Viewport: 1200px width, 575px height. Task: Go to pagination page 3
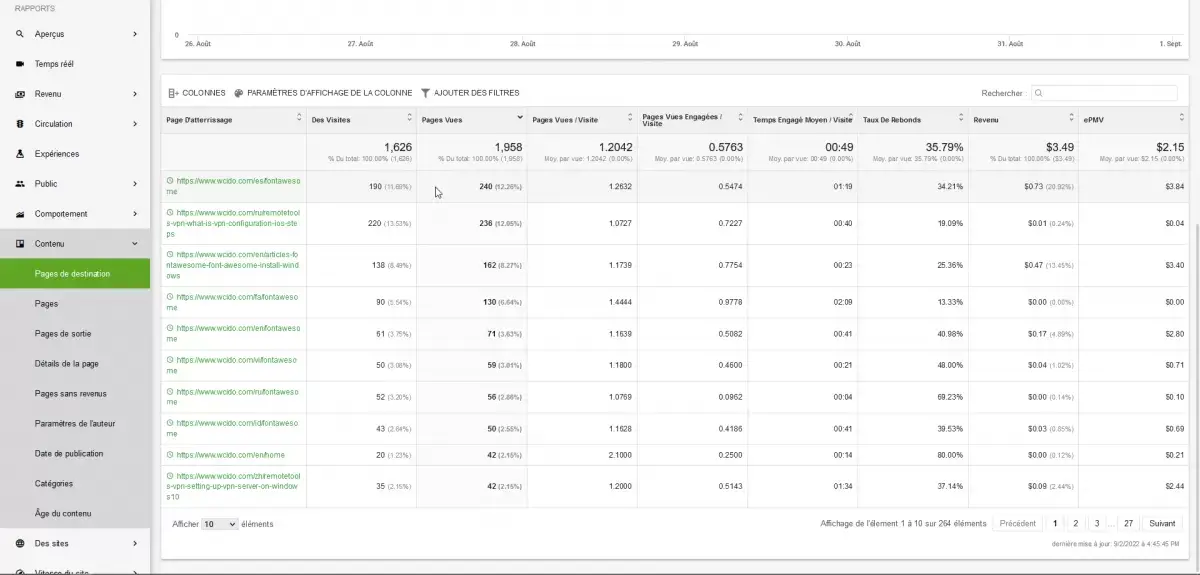tap(1096, 523)
